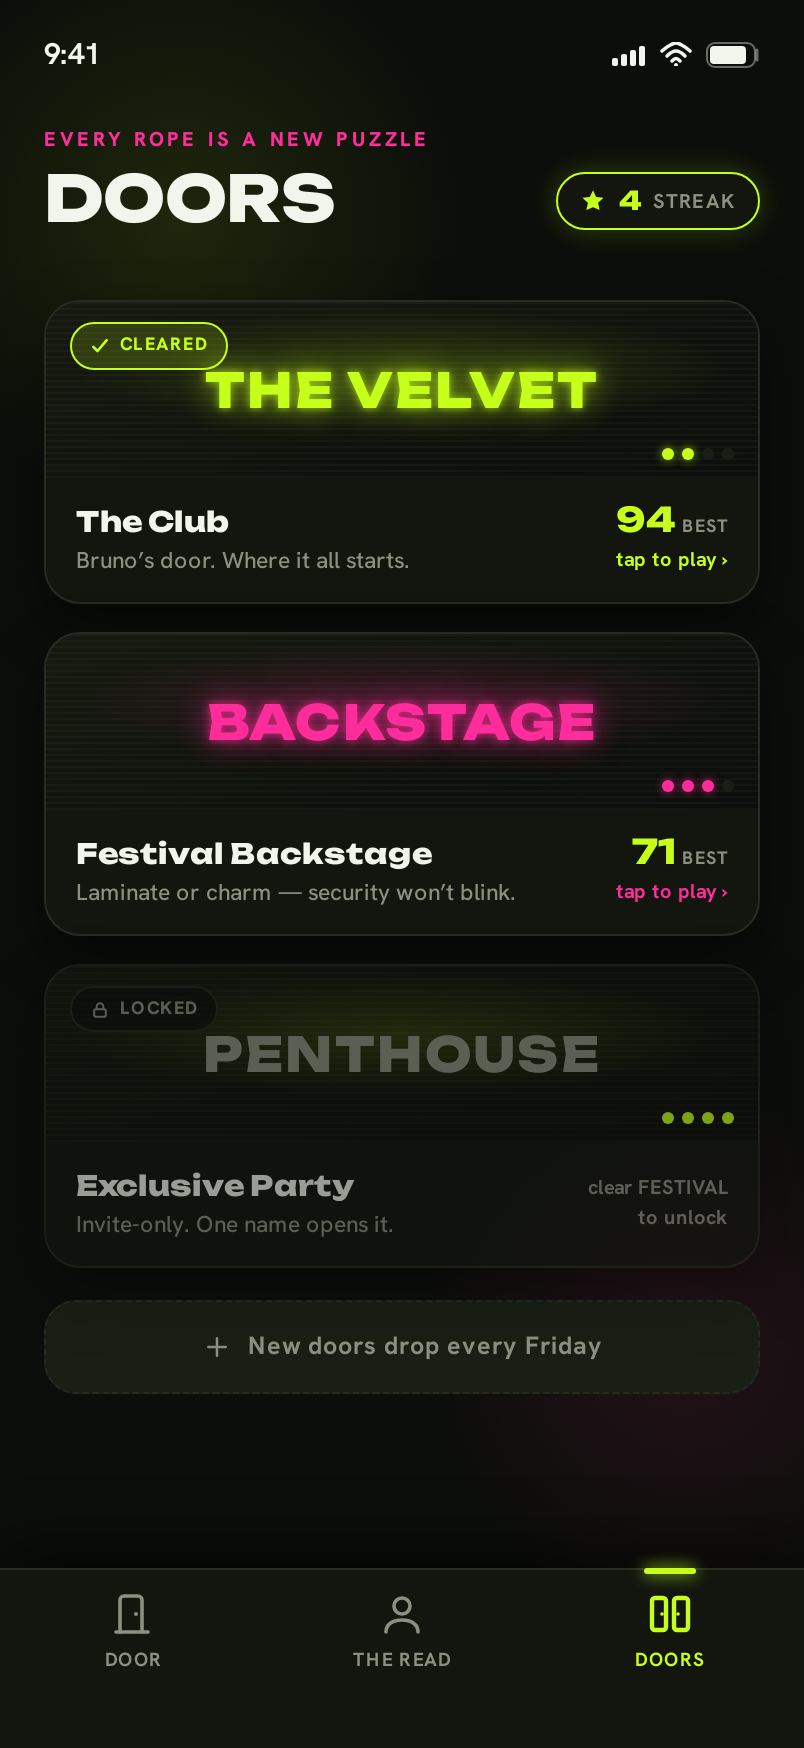Image resolution: width=804 pixels, height=1748 pixels.
Task: Tap the checkmark in the Cleared badge
Action: pyautogui.click(x=100, y=345)
